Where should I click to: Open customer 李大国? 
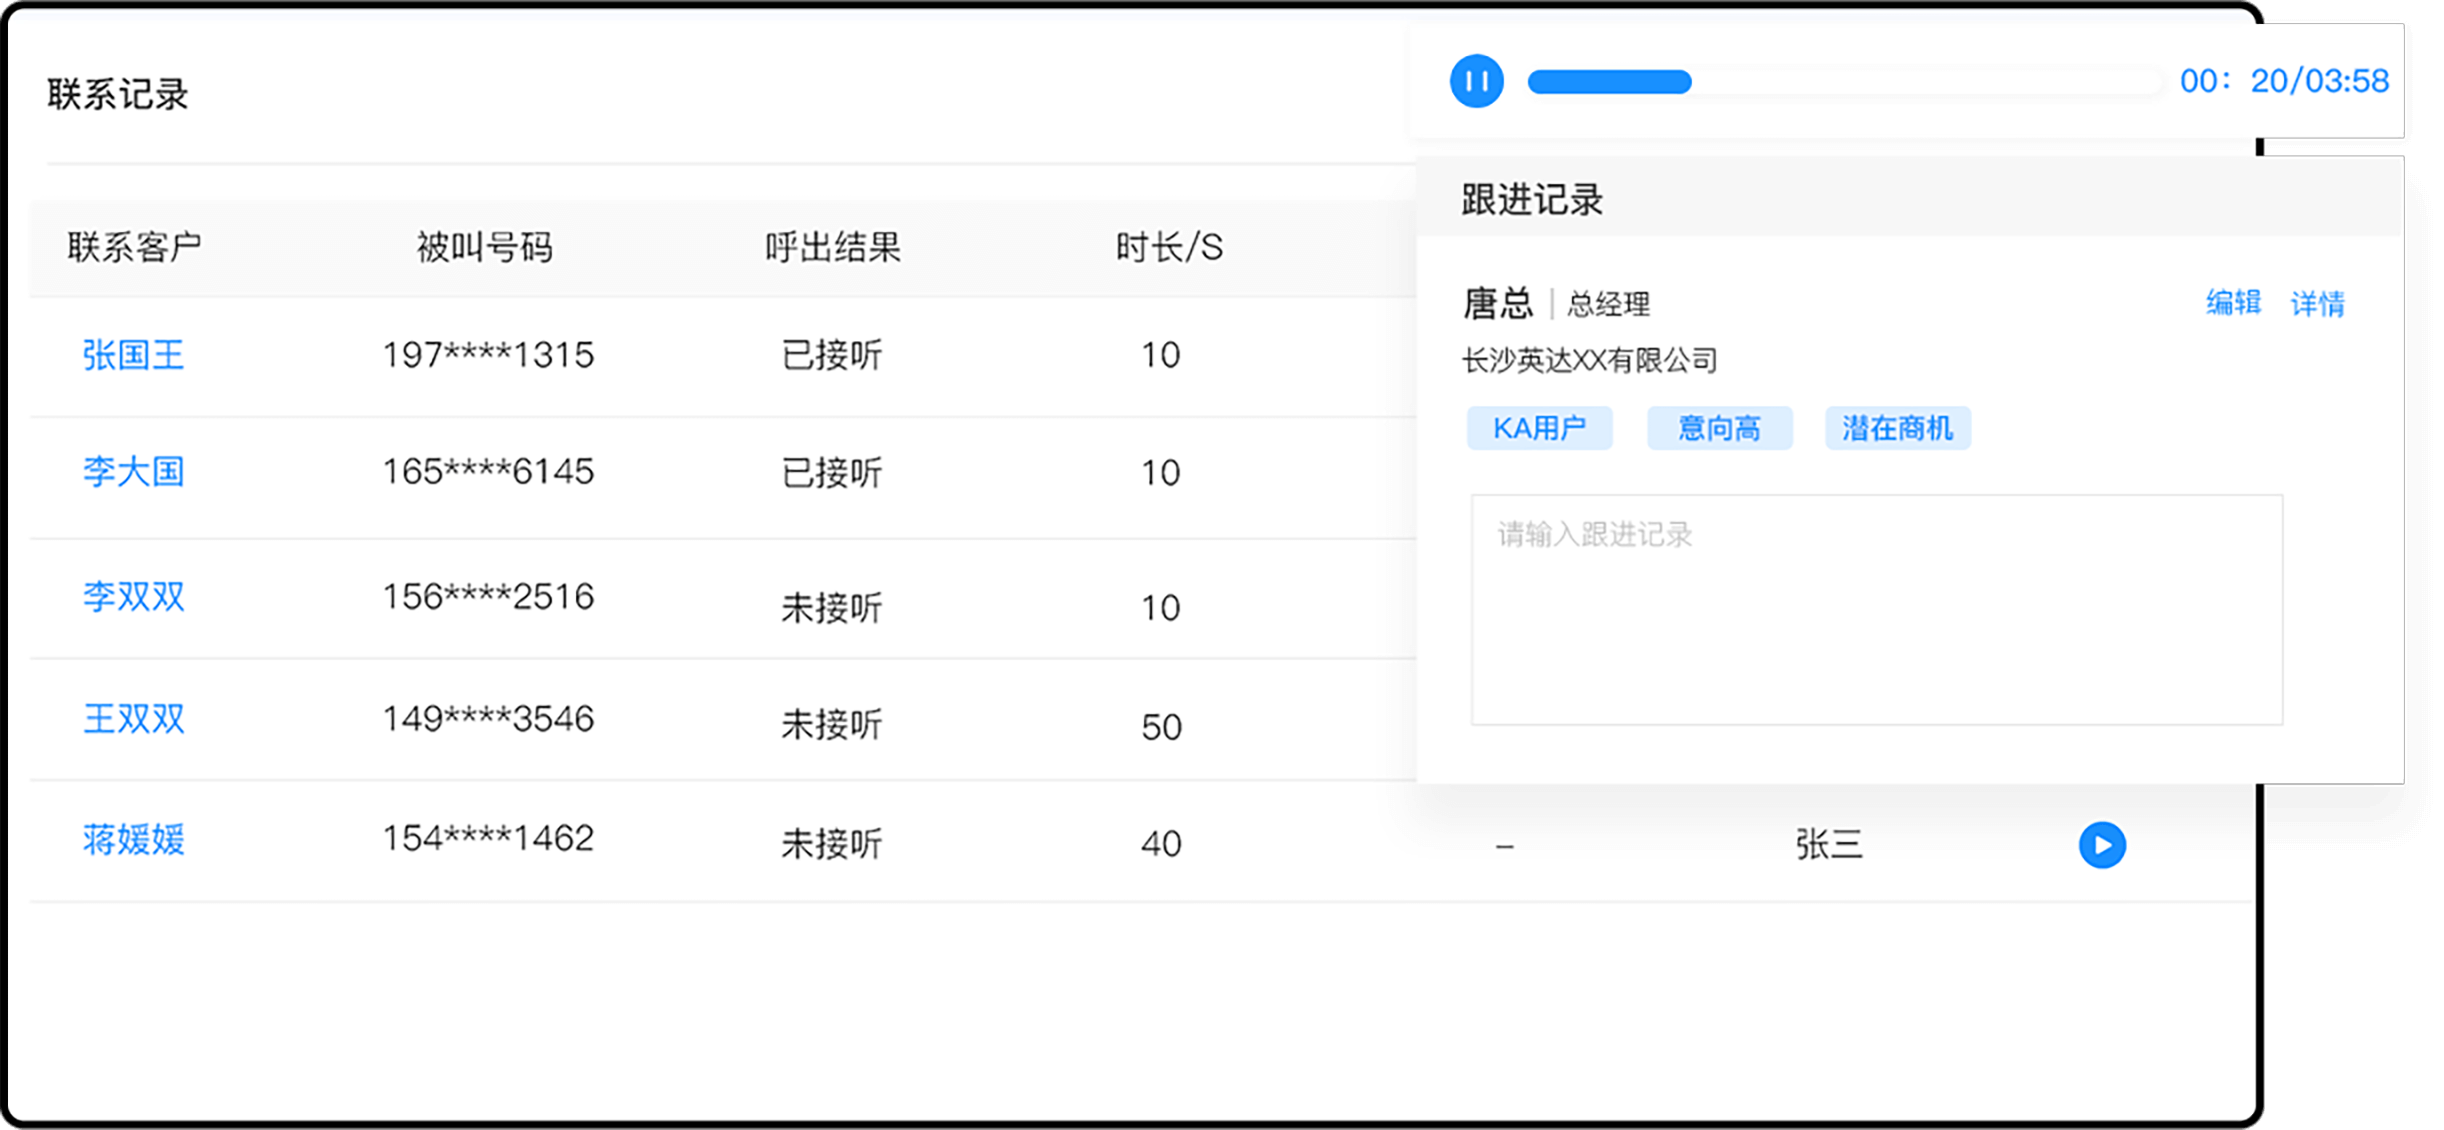point(133,472)
